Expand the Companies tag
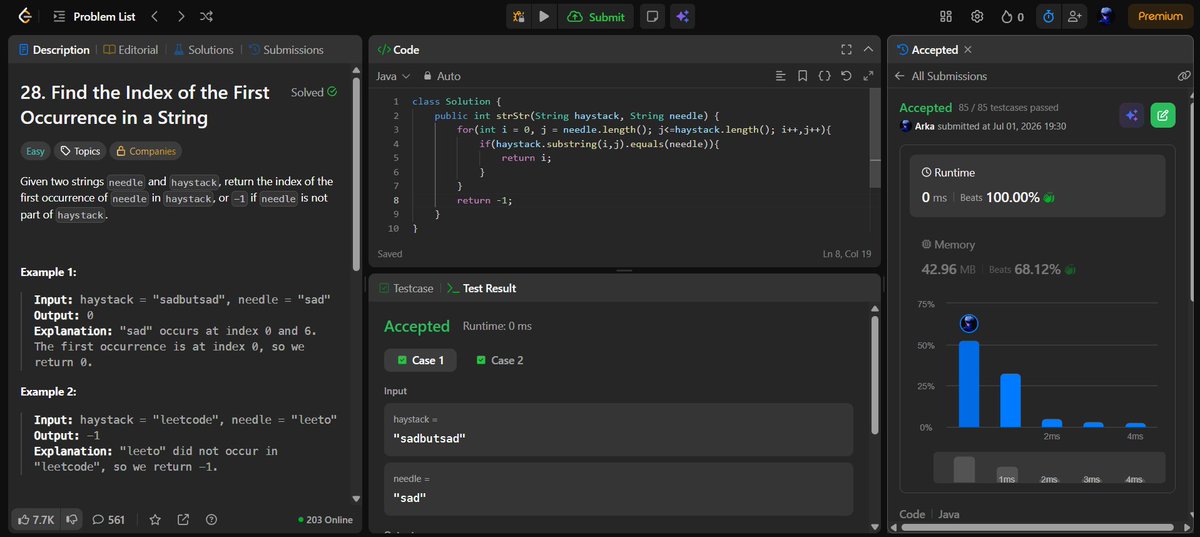This screenshot has height=537, width=1200. [146, 151]
